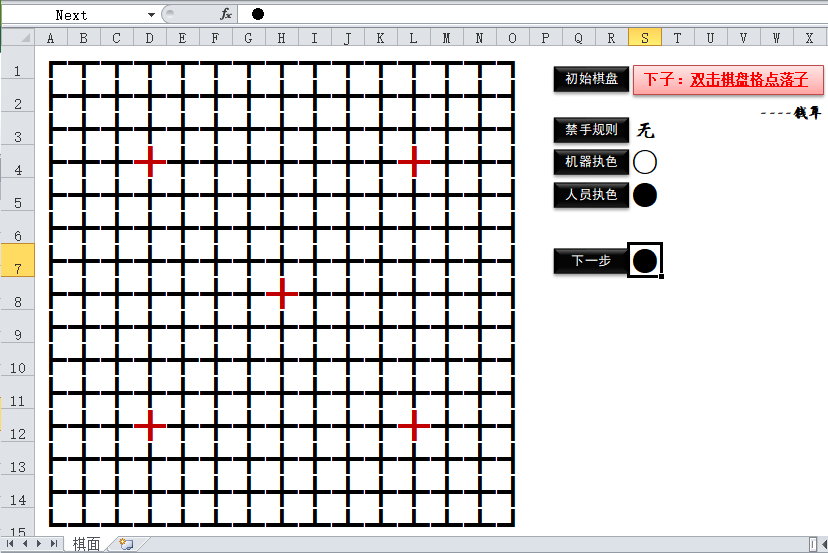Click the insert new worksheet icon

point(126,544)
